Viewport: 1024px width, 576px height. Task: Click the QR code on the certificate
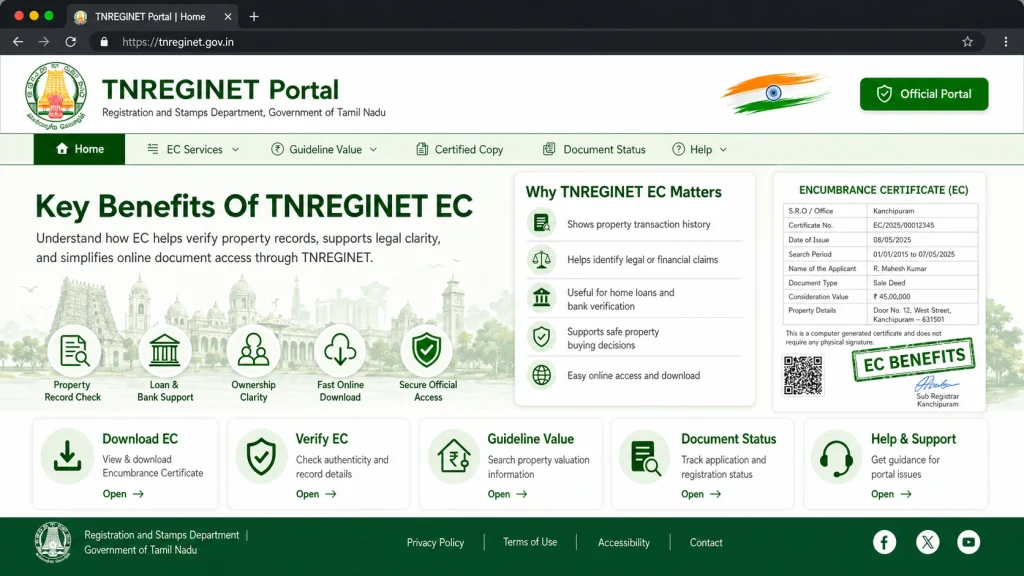point(803,376)
